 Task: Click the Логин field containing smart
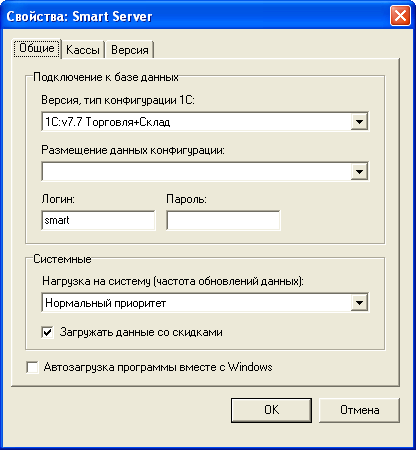pyautogui.click(x=98, y=220)
